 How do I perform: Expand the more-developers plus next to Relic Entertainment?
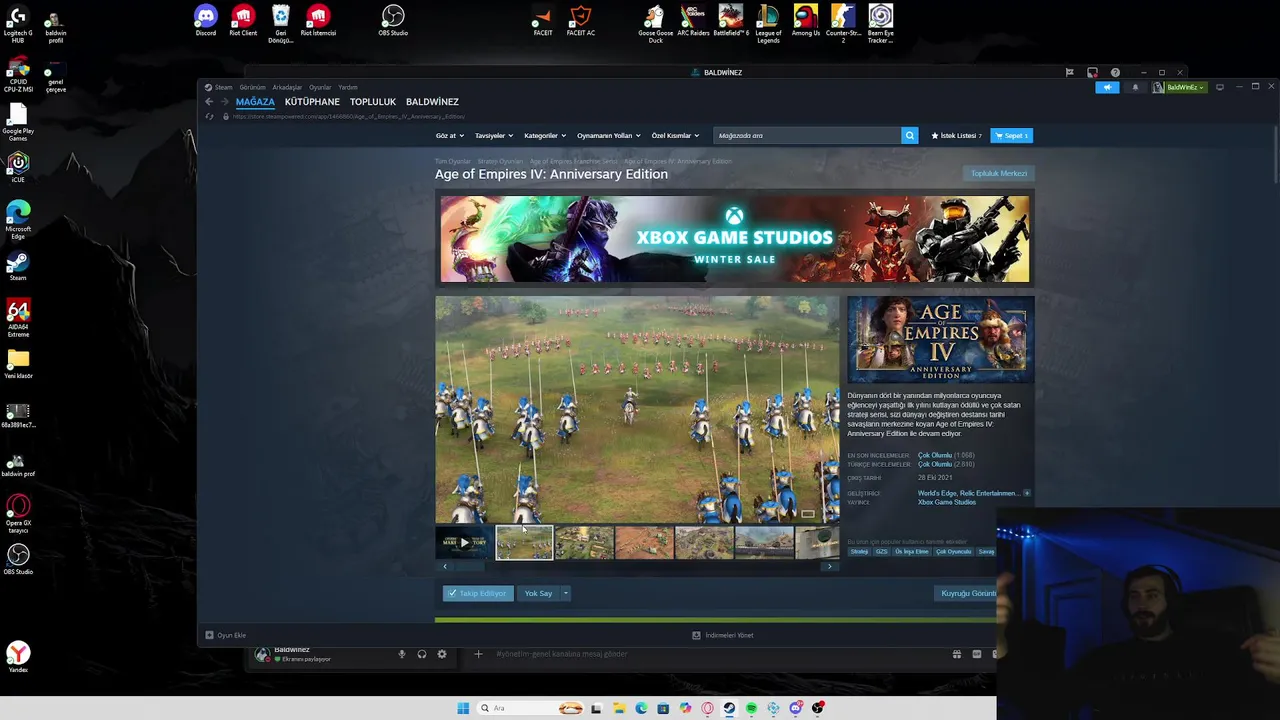pyautogui.click(x=1026, y=493)
